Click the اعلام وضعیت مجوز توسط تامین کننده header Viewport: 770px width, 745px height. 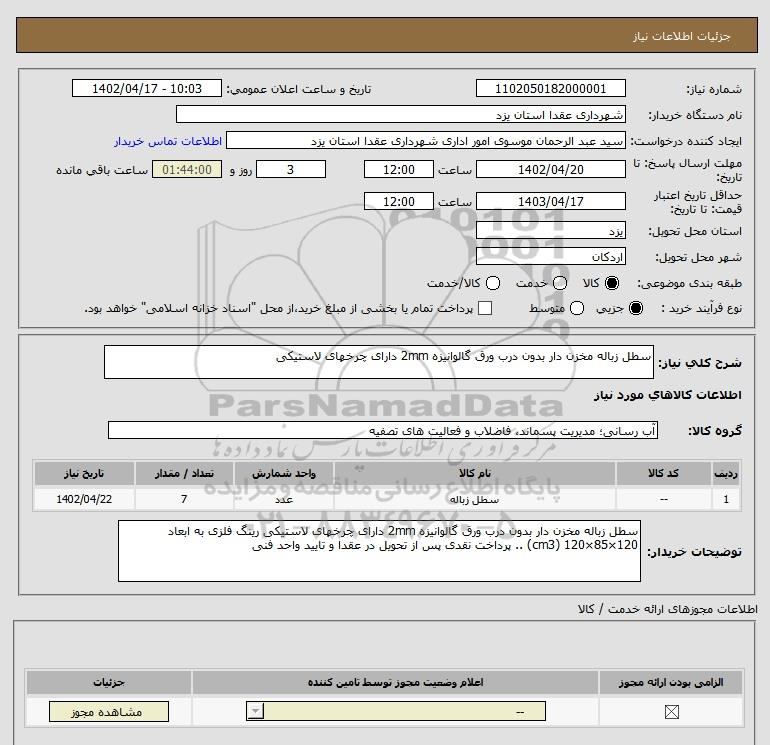point(395,682)
